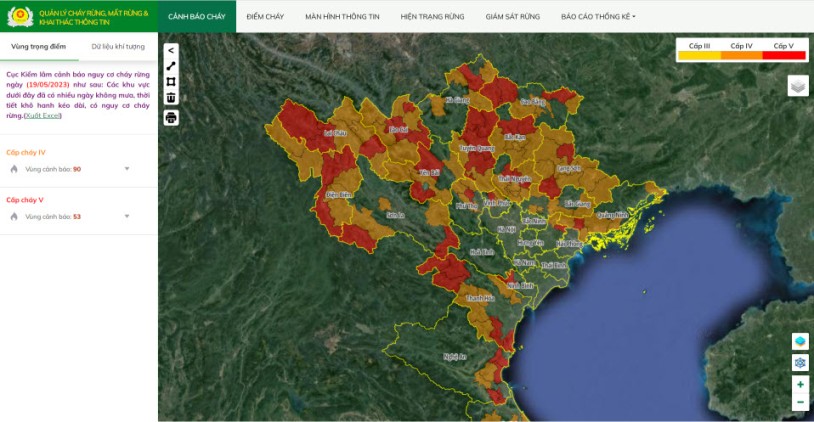The width and height of the screenshot is (814, 422).
Task: Click flame icon beside Vùng cảnh báo: 90
Action: [x=14, y=169]
